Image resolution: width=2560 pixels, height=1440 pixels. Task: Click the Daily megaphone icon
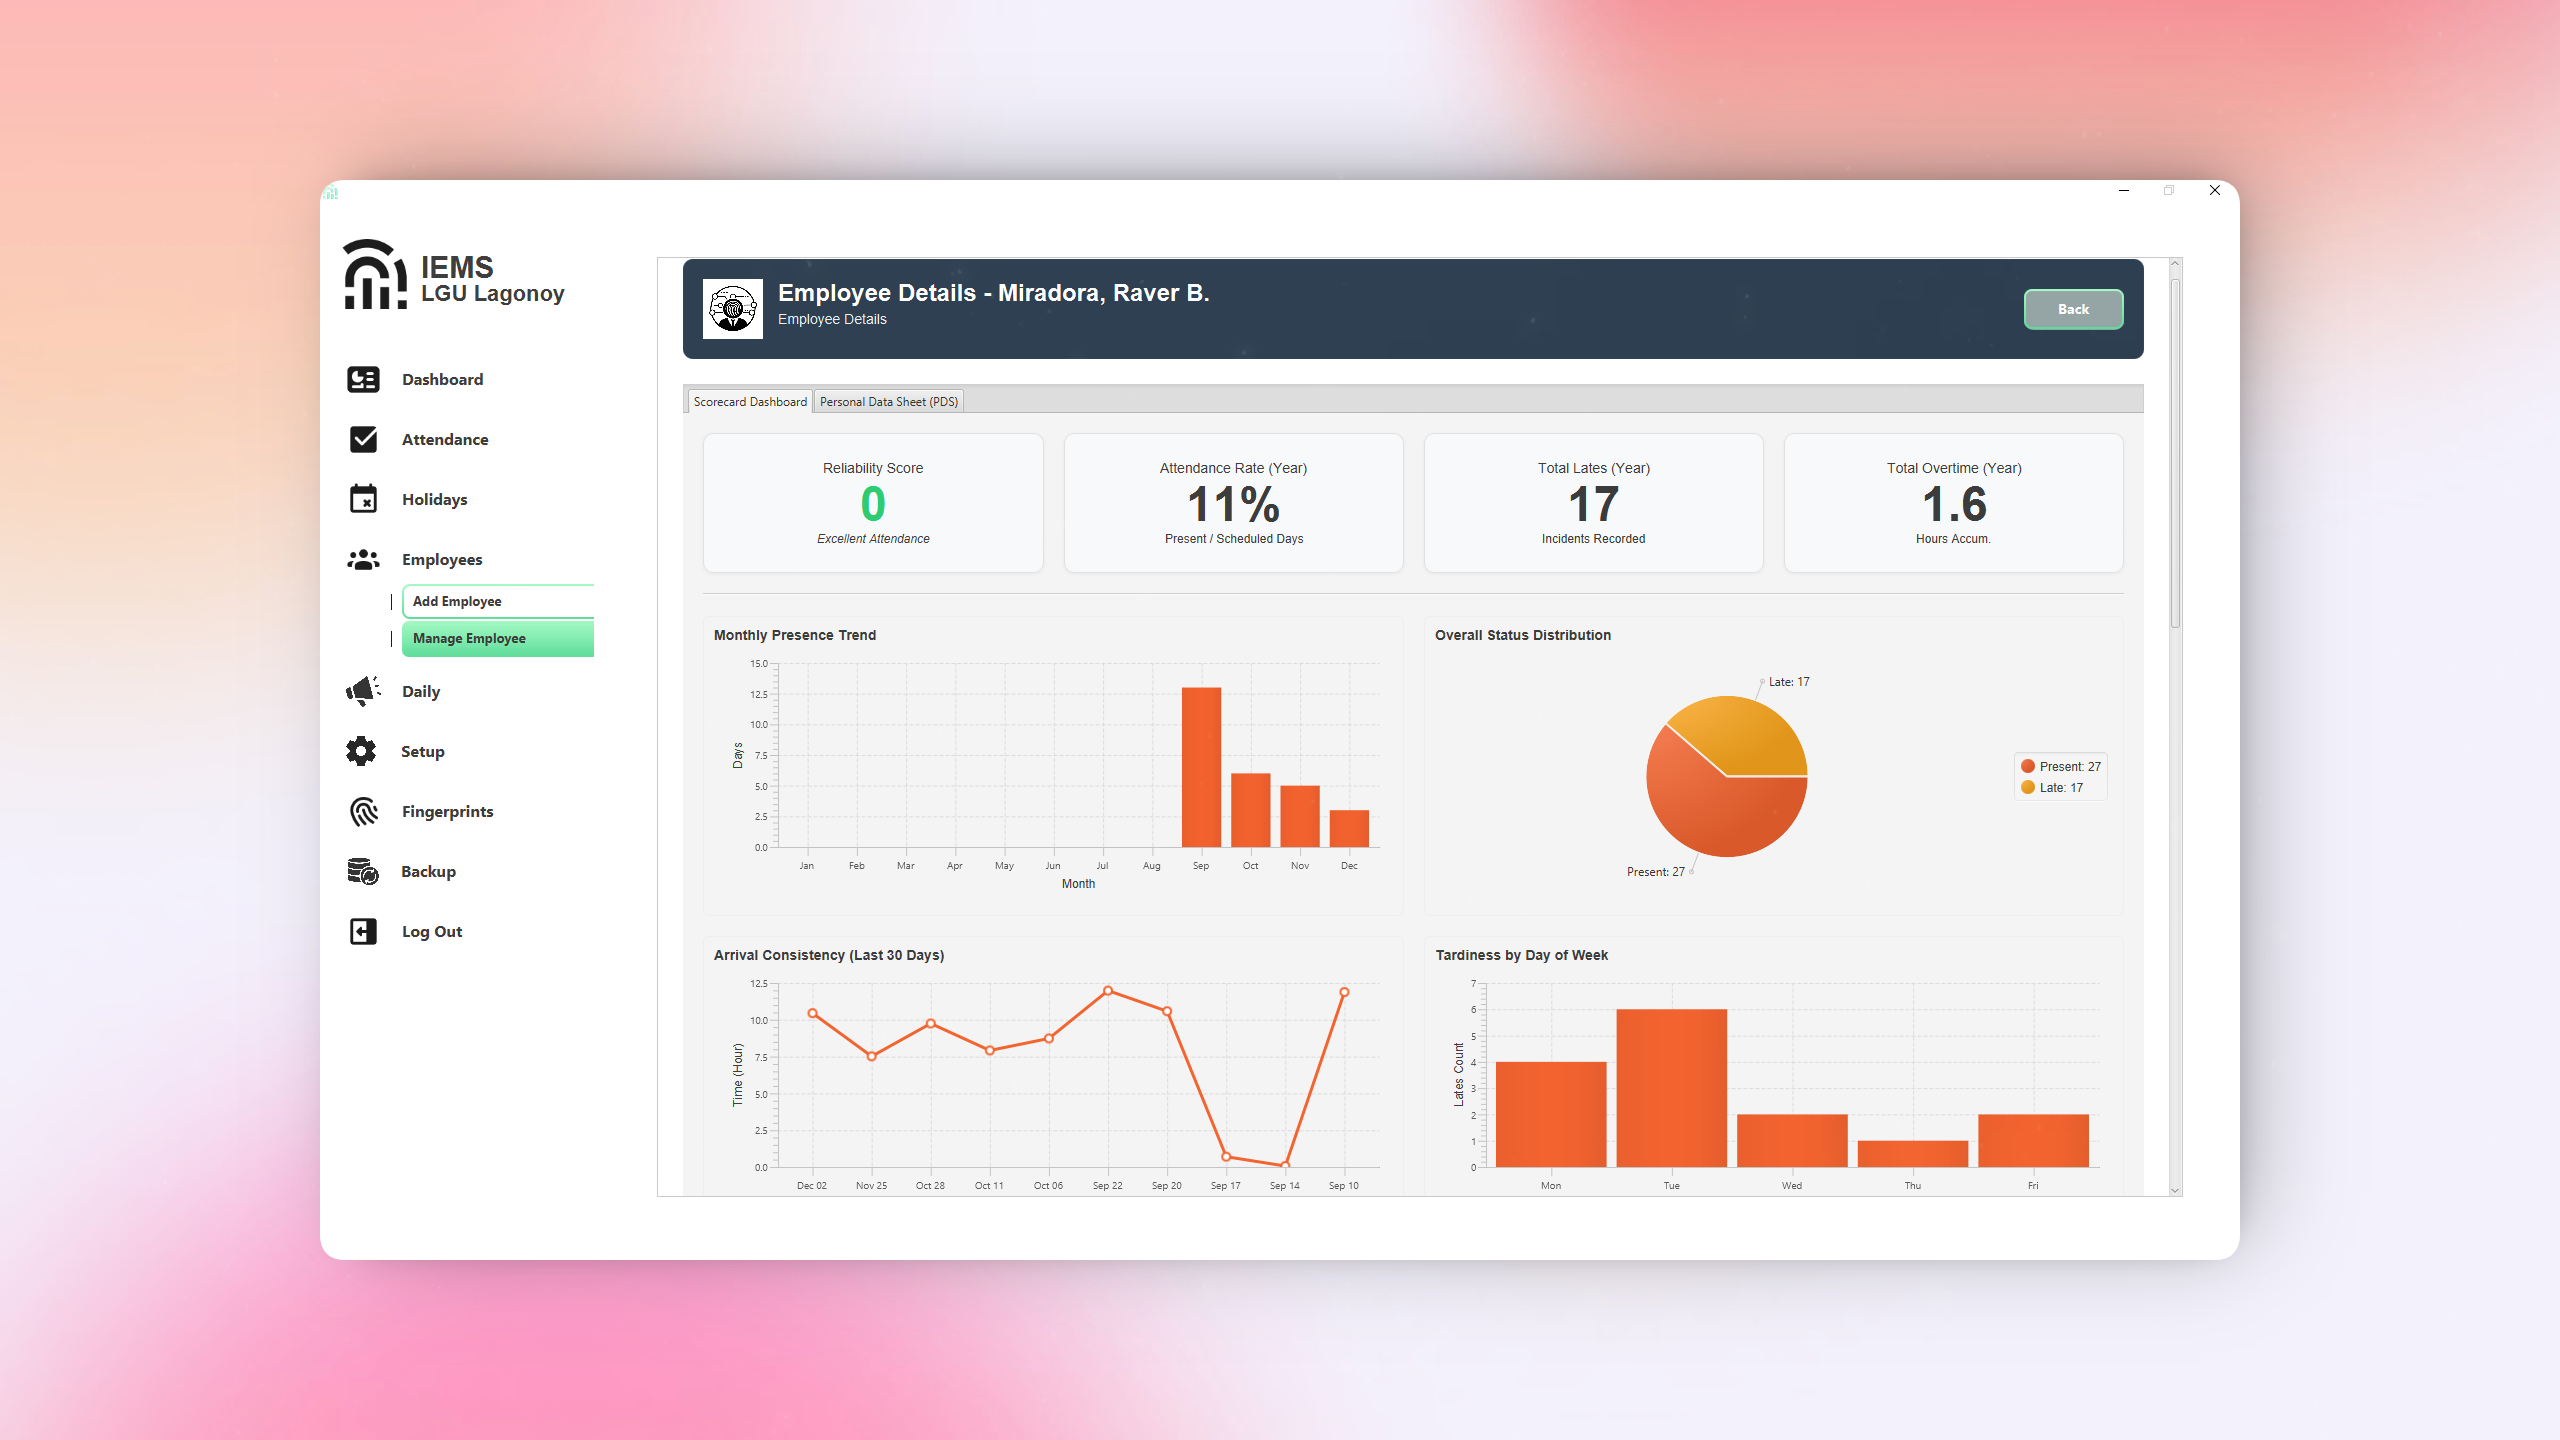(x=363, y=691)
